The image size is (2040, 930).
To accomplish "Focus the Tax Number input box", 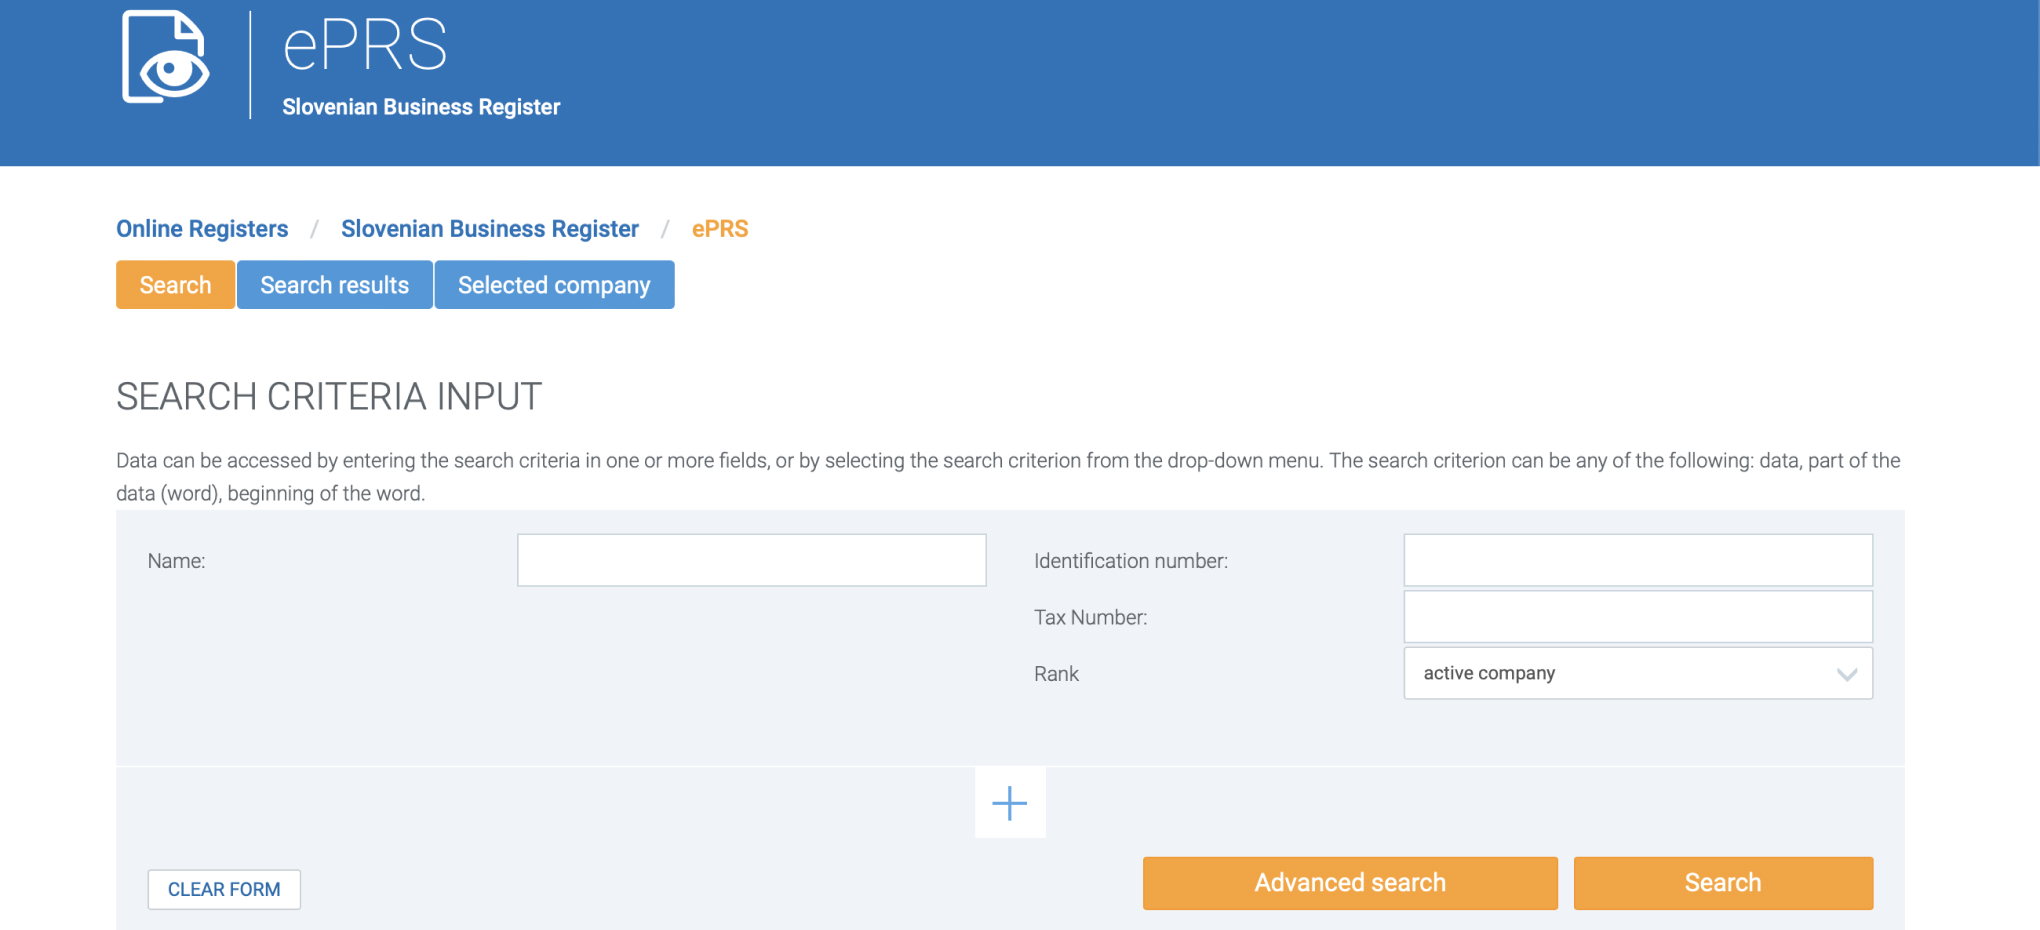I will 1637,617.
